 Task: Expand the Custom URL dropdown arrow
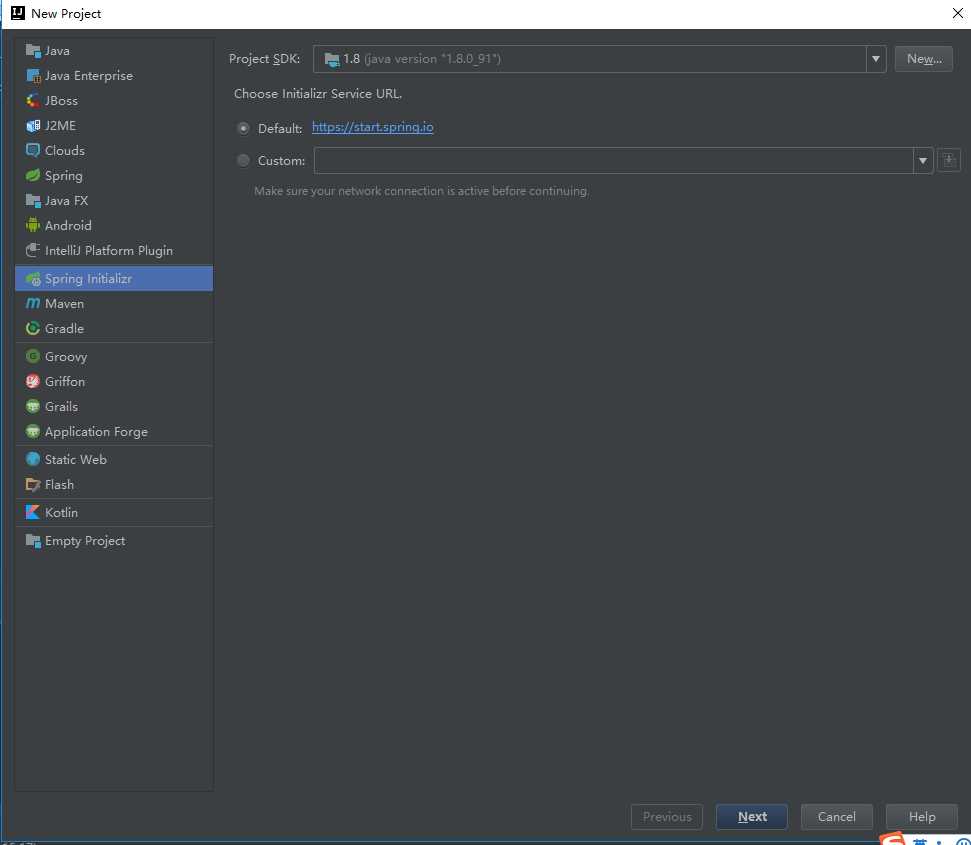tap(923, 161)
